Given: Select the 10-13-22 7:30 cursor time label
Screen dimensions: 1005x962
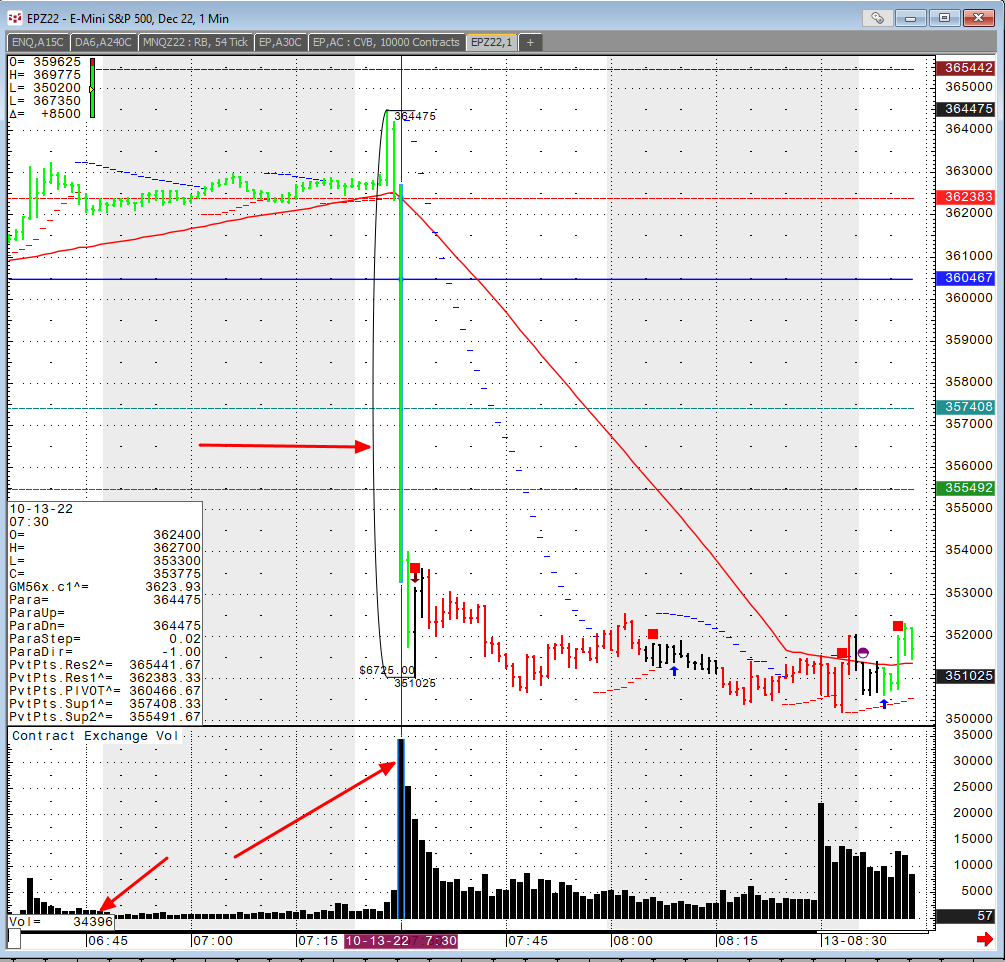Looking at the screenshot, I should click(401, 941).
